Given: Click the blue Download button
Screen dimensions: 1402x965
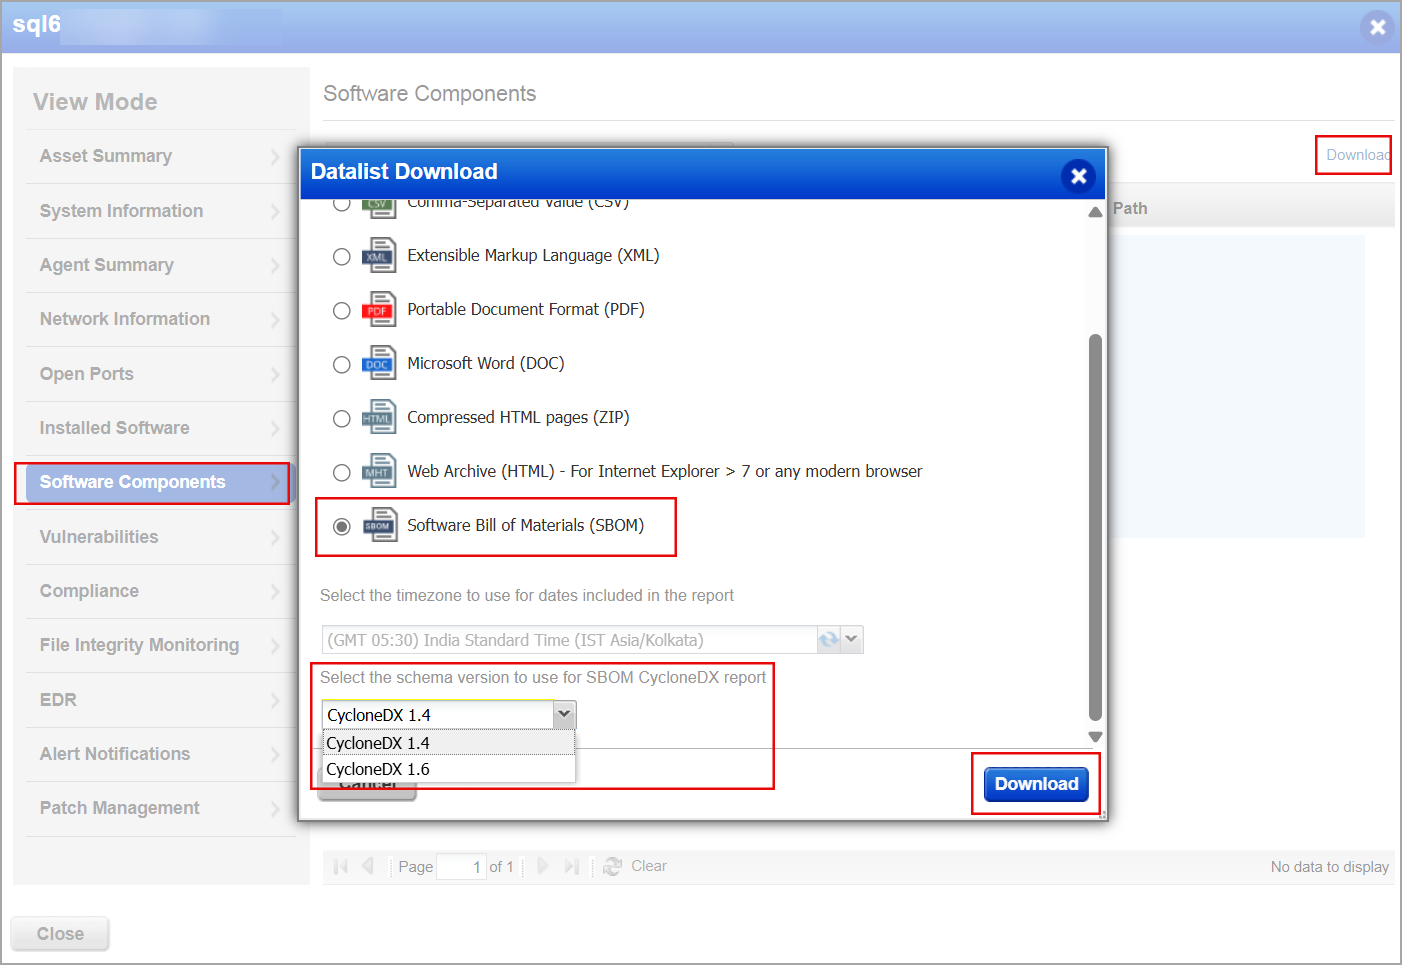Looking at the screenshot, I should 1036,784.
